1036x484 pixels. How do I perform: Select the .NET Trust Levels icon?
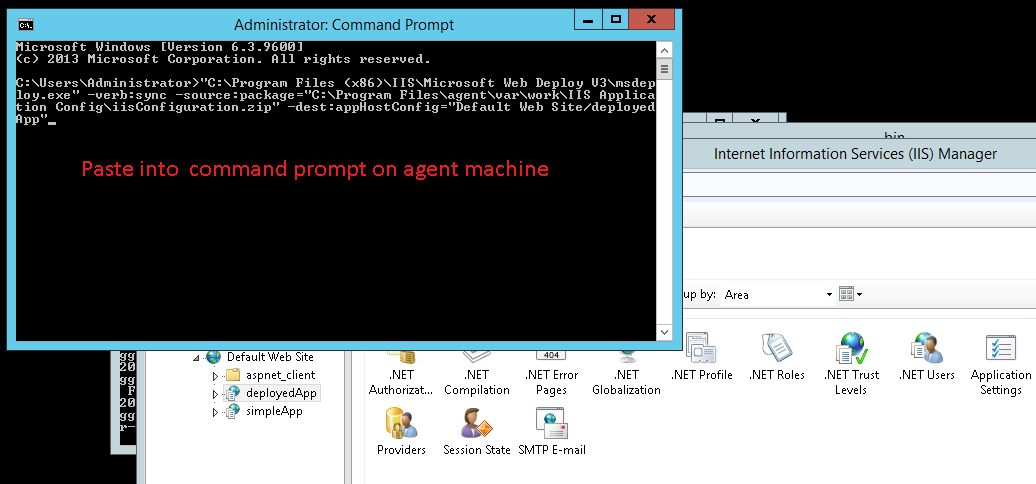(x=851, y=351)
